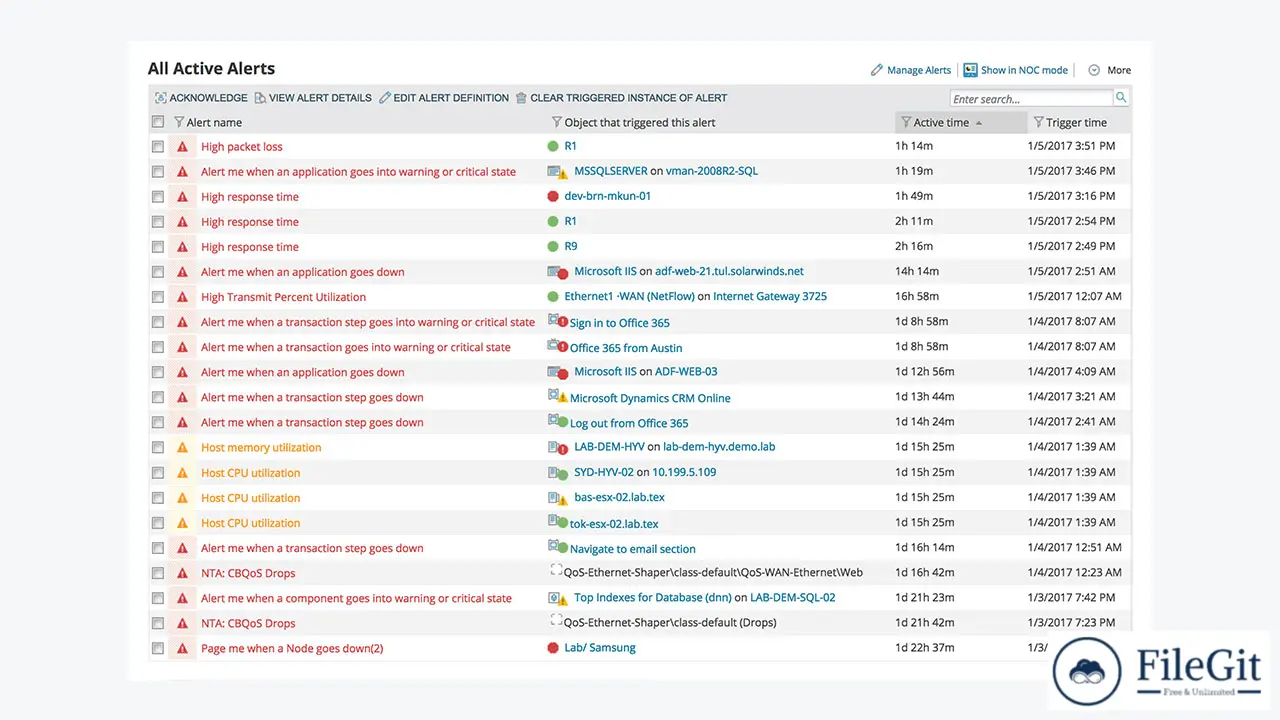Select checkbox for High Transmit Percent Utilization
The image size is (1280, 720).
[158, 297]
